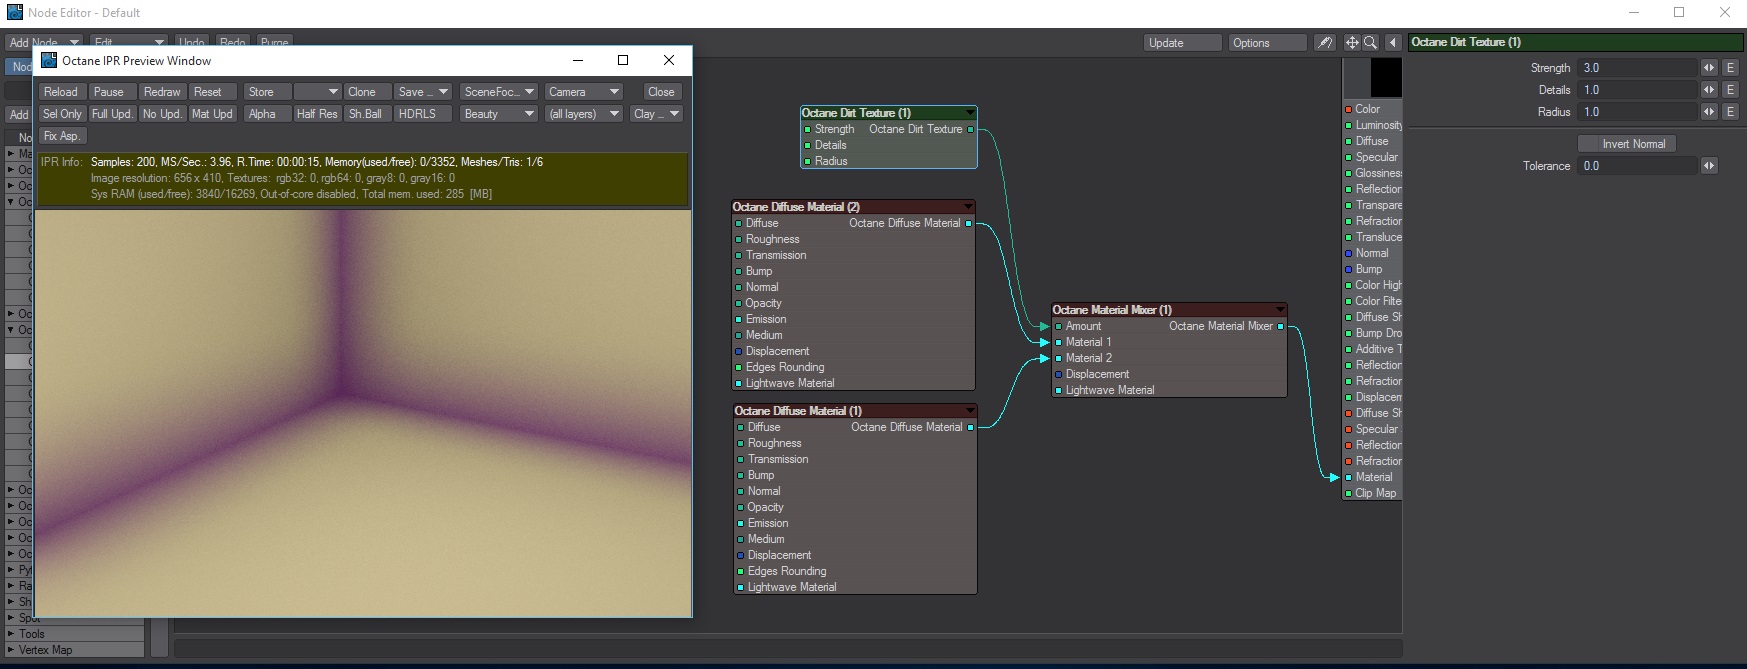Viewport: 1747px width, 669px height.
Task: Click Strength input connector on Dirt Texture
Action: click(x=808, y=129)
